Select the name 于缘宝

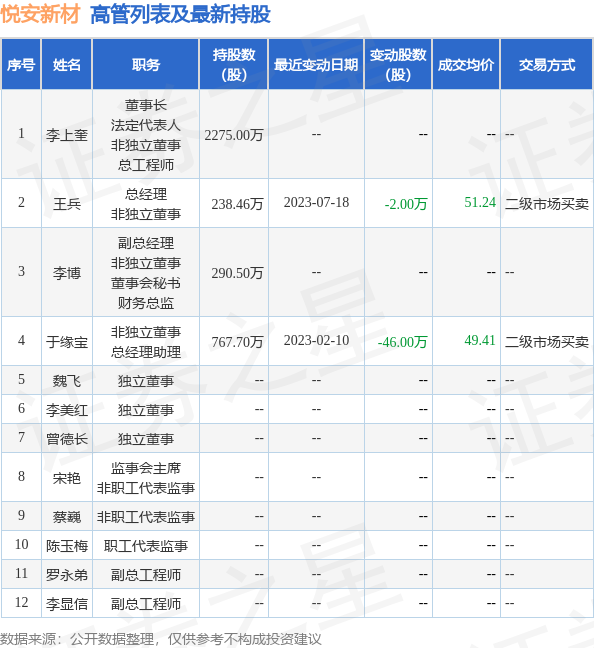tap(67, 342)
